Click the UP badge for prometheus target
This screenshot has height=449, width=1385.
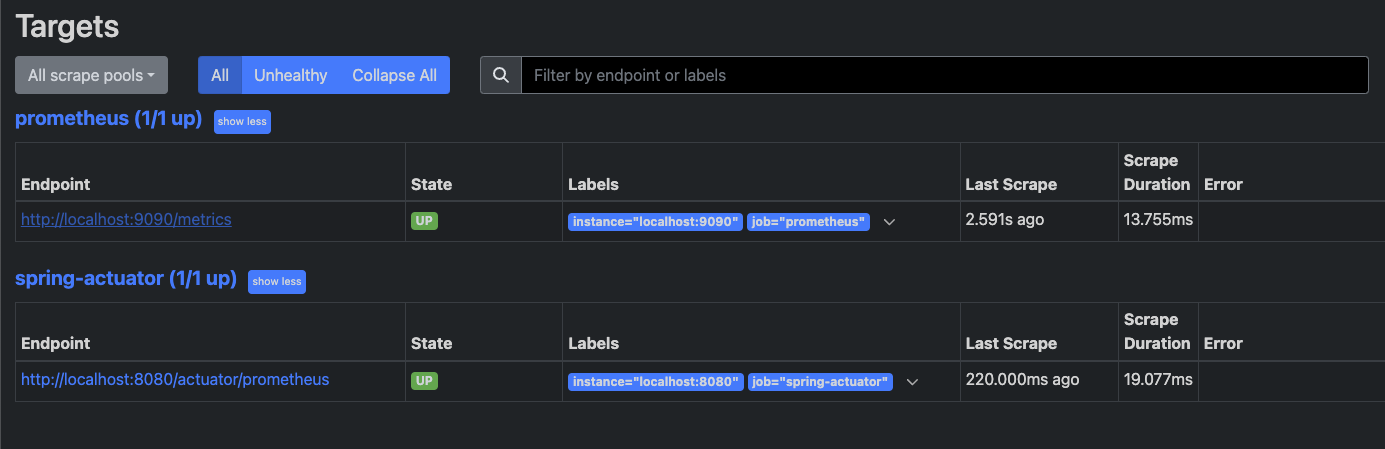[425, 220]
